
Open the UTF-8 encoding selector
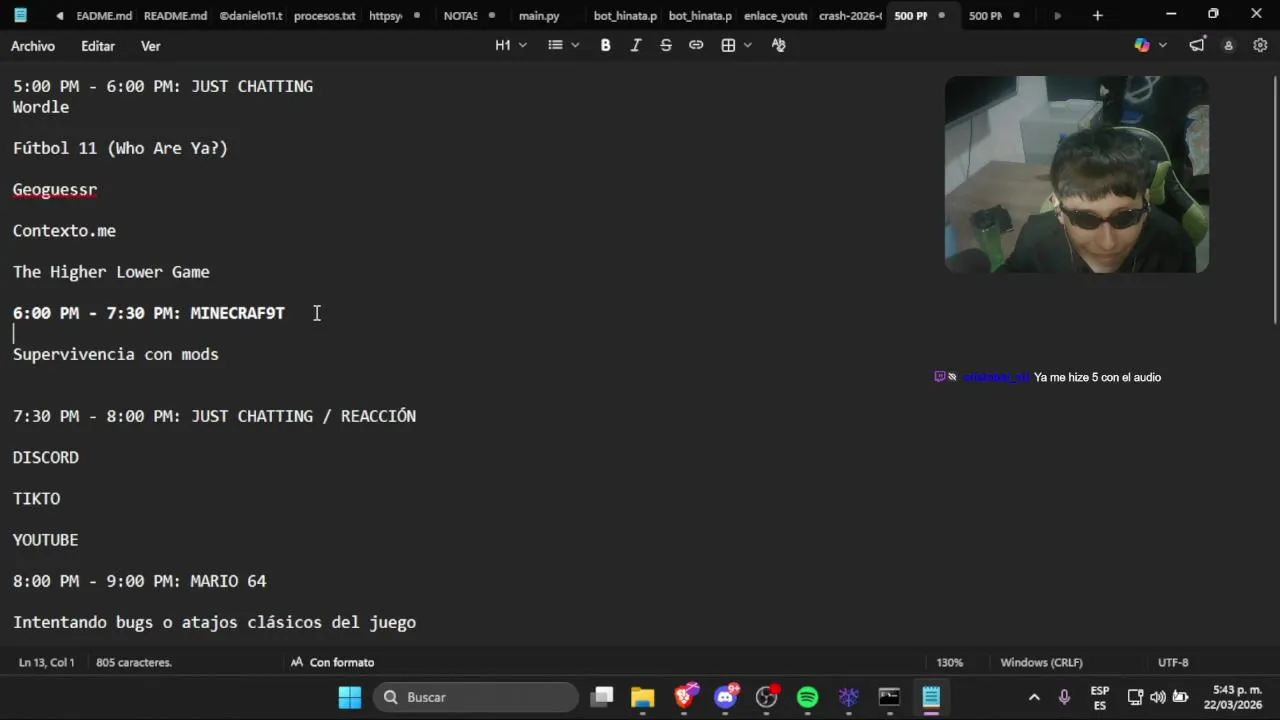1173,662
